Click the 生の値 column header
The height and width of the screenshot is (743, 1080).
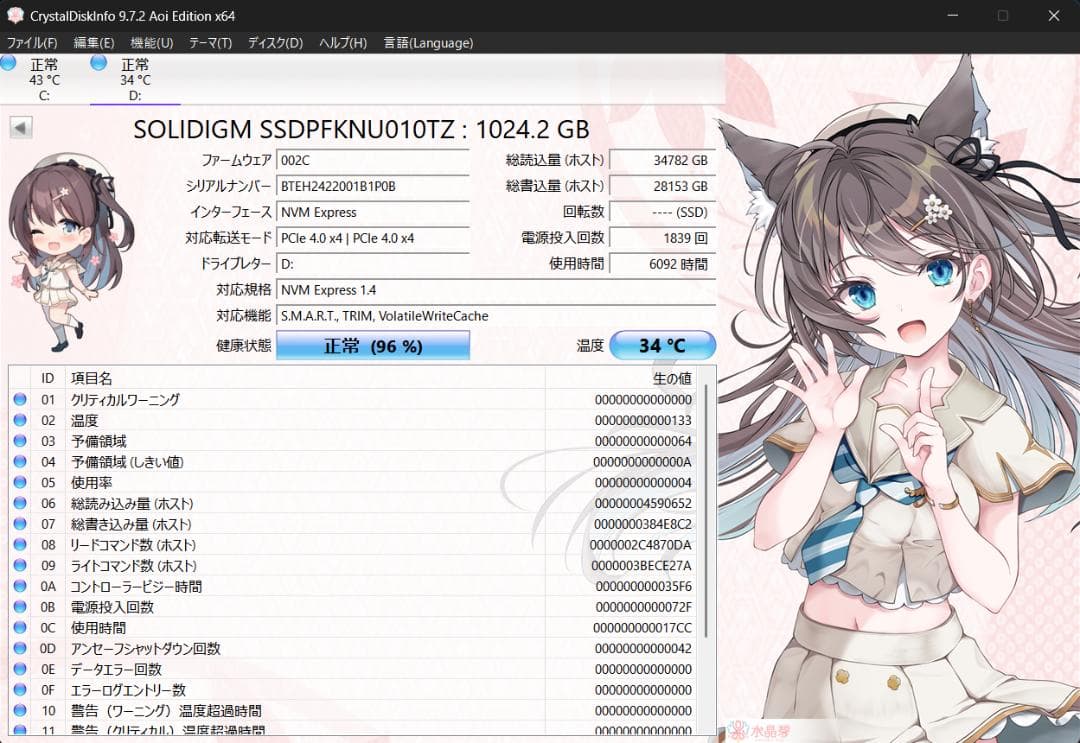[x=620, y=378]
